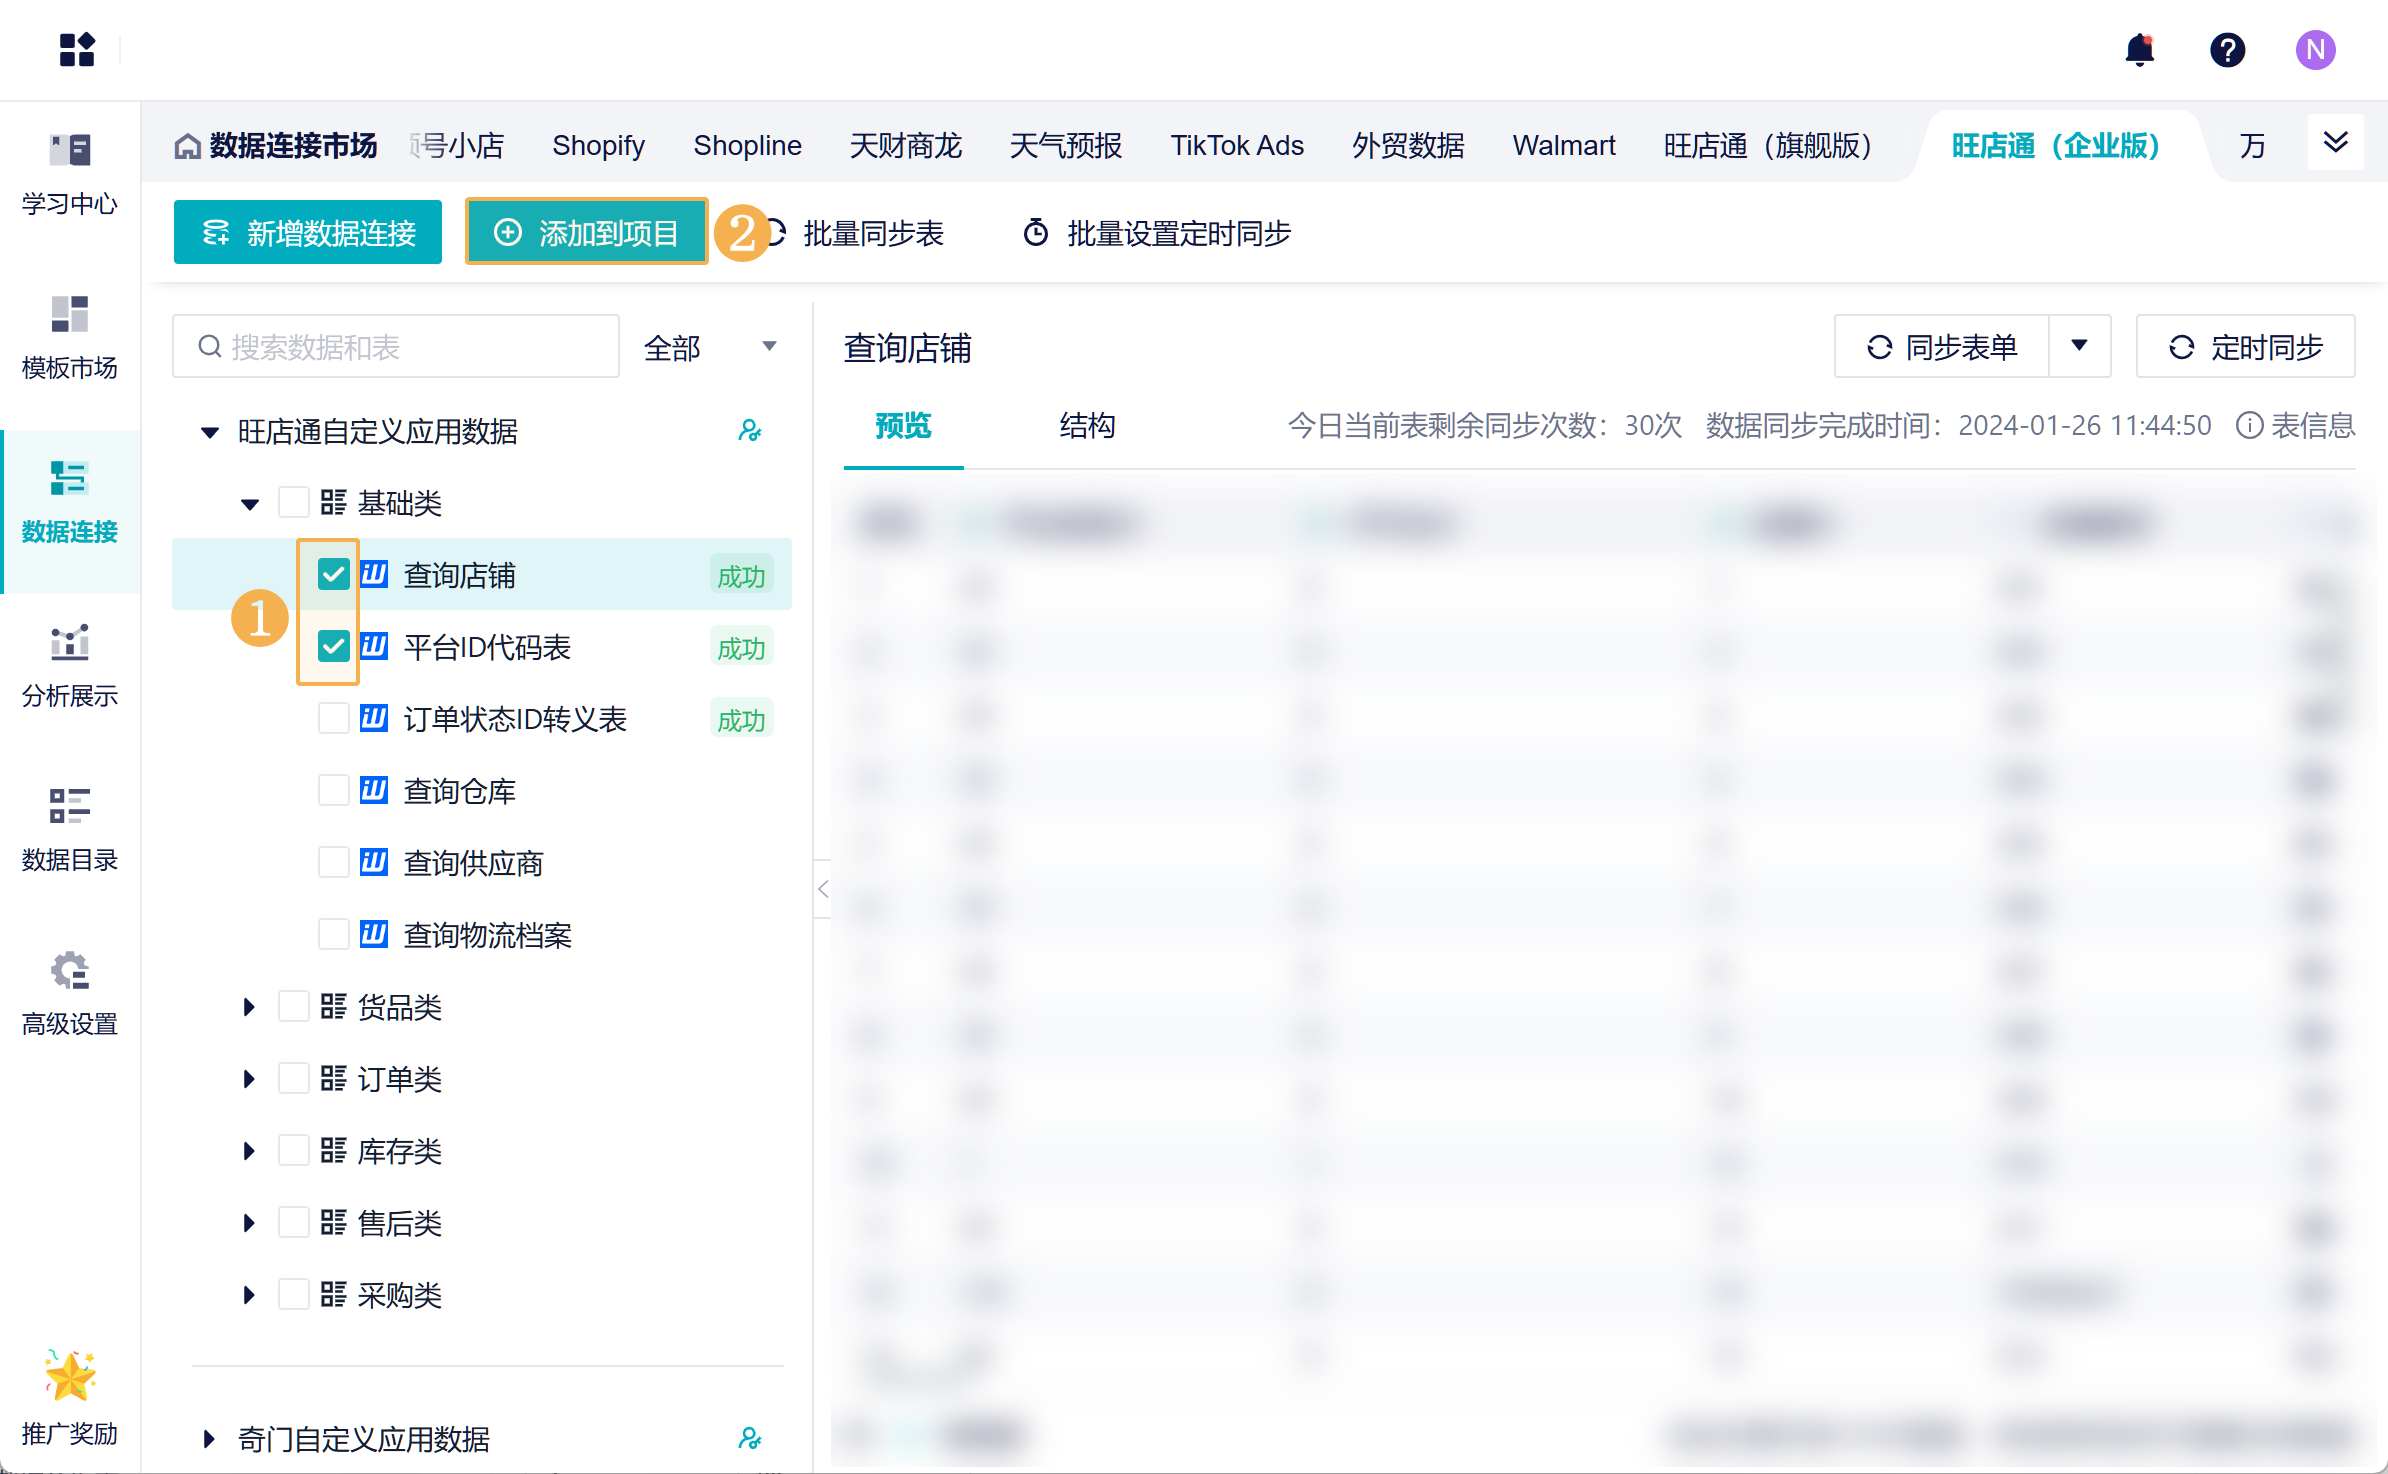Image resolution: width=2388 pixels, height=1474 pixels.
Task: Switch to 旺店通（旗舰版）tab
Action: [x=1768, y=146]
